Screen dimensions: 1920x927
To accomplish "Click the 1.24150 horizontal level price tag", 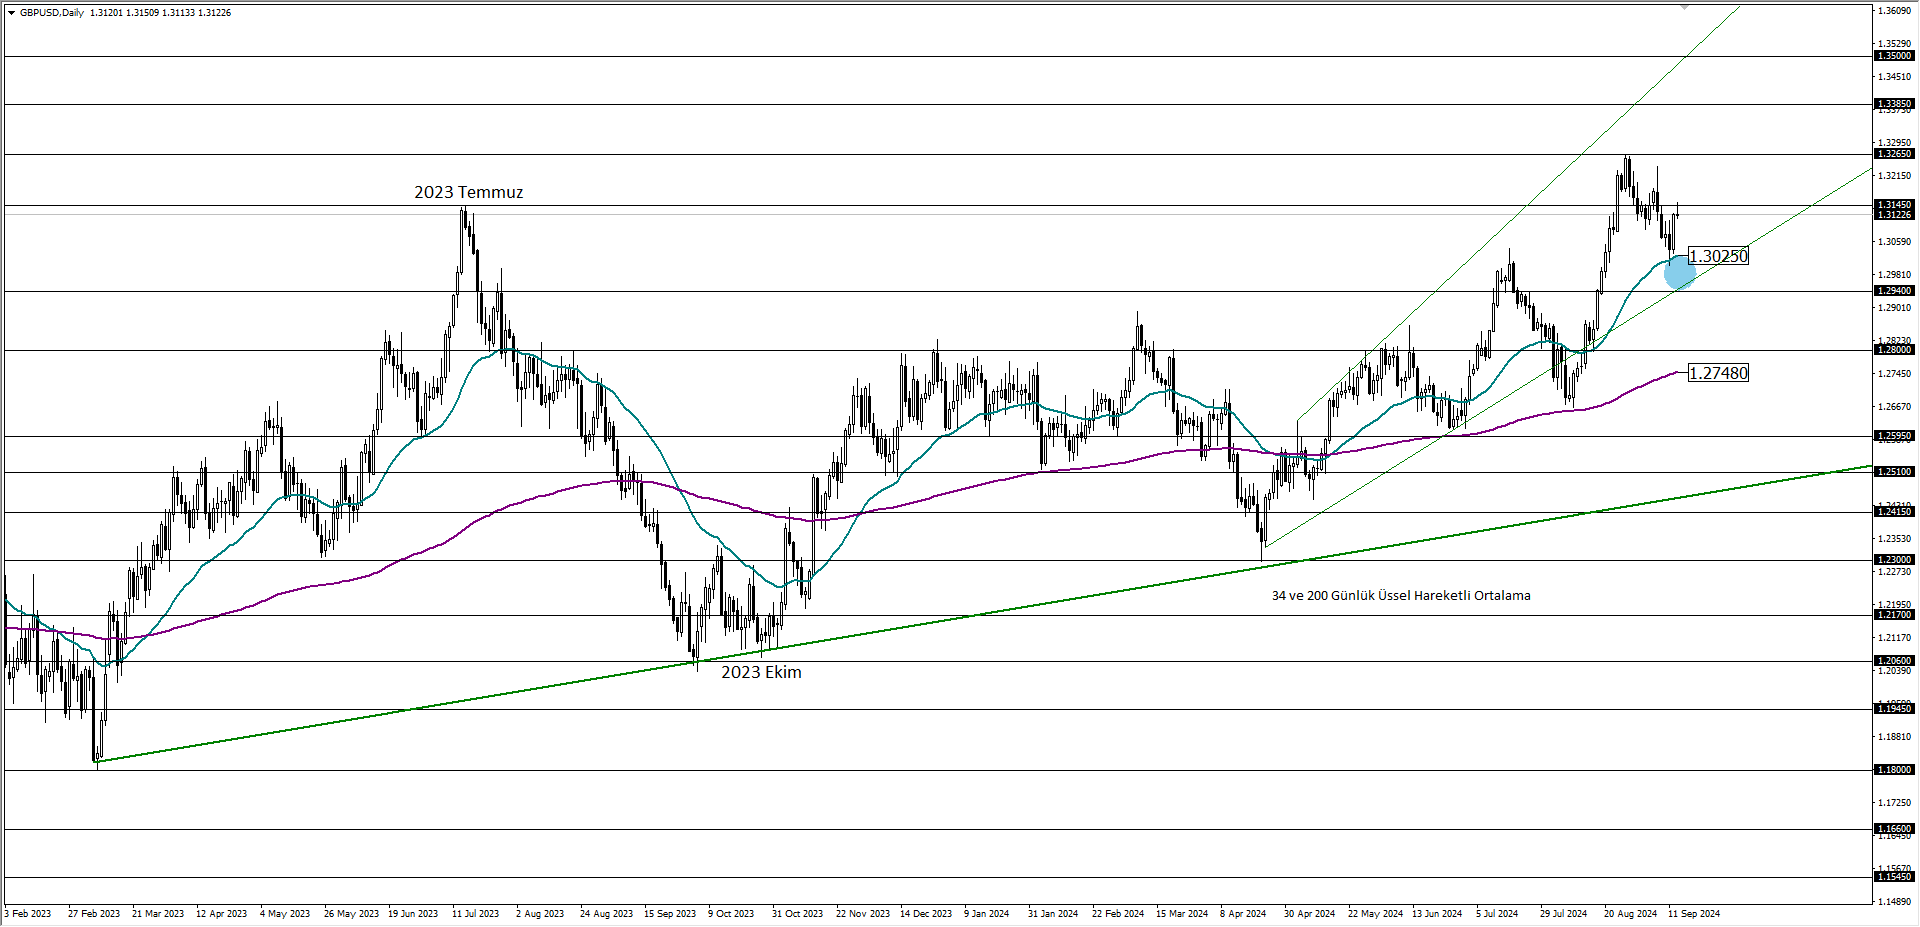I will (x=1894, y=512).
